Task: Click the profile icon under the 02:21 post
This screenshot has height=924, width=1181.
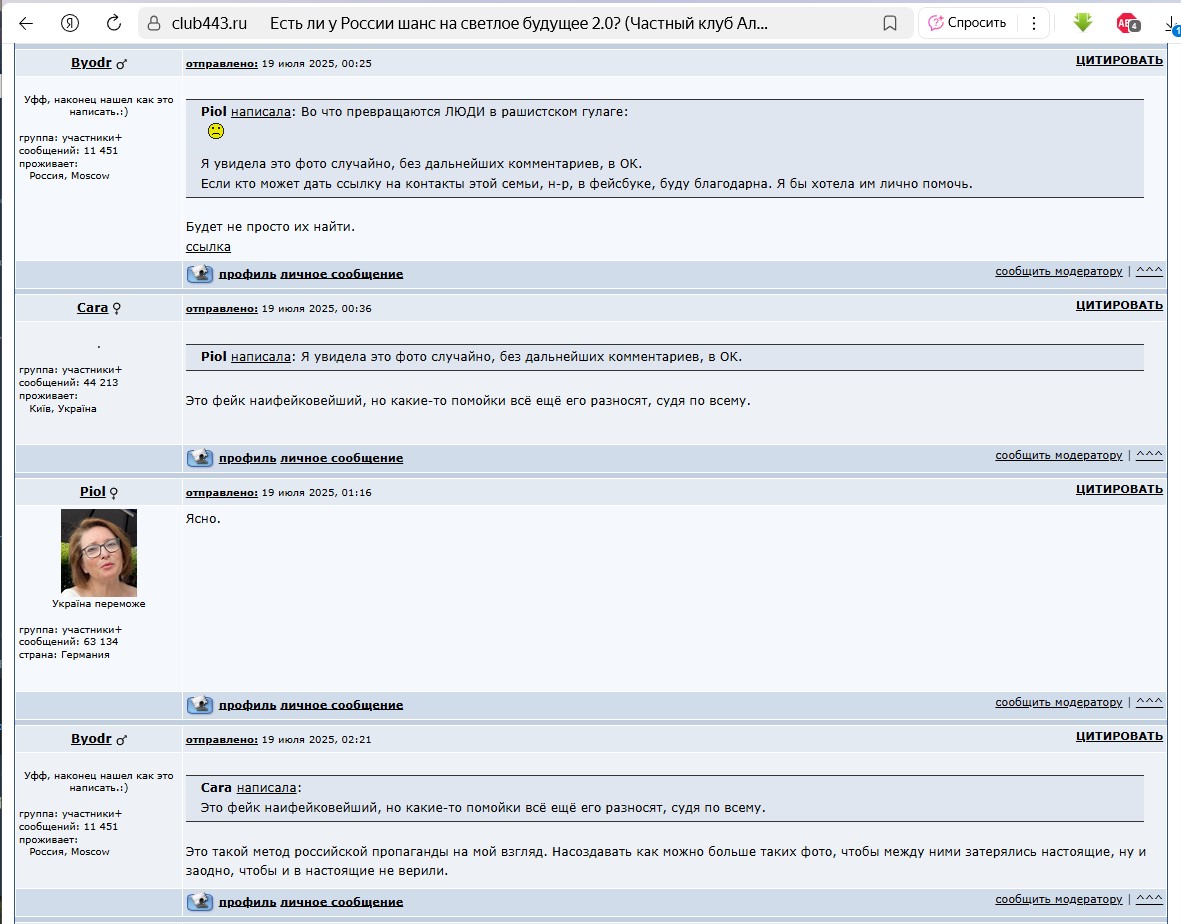Action: [200, 901]
